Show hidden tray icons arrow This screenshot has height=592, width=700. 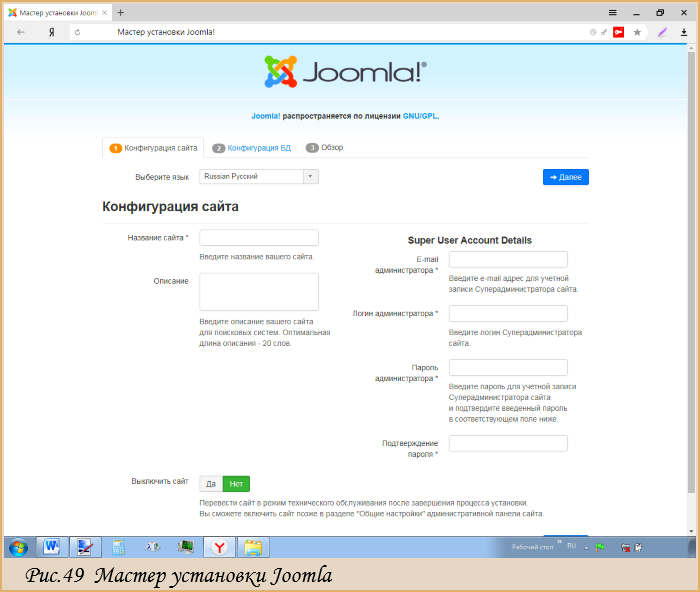(586, 548)
